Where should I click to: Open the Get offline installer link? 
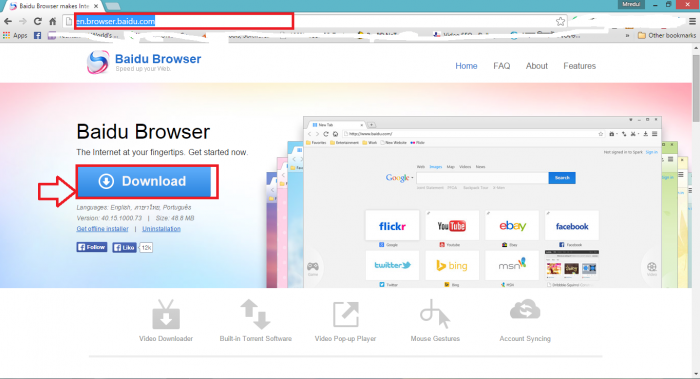[102, 229]
